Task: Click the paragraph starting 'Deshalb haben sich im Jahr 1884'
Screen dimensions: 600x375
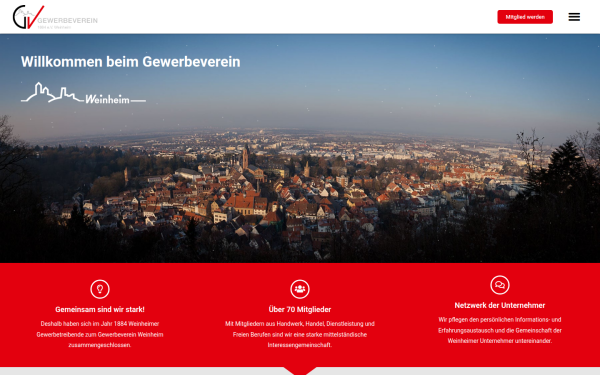Action: pos(100,334)
